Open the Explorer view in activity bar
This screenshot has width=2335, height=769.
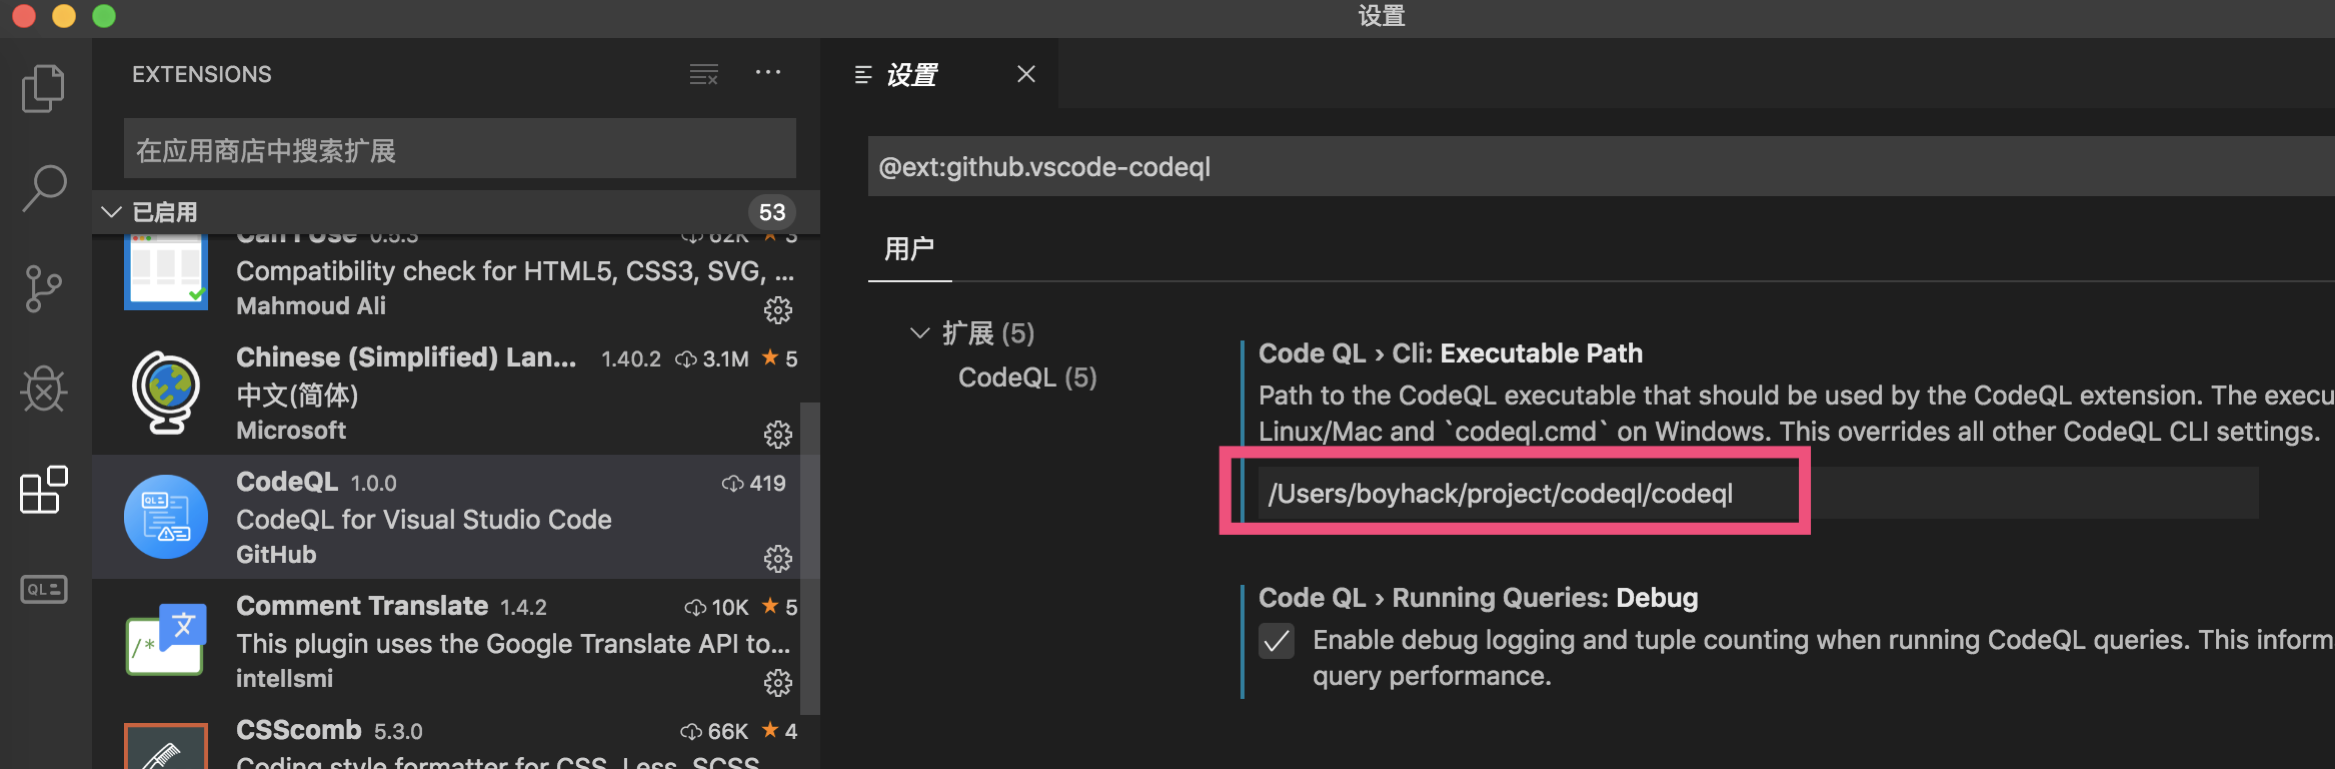click(43, 89)
